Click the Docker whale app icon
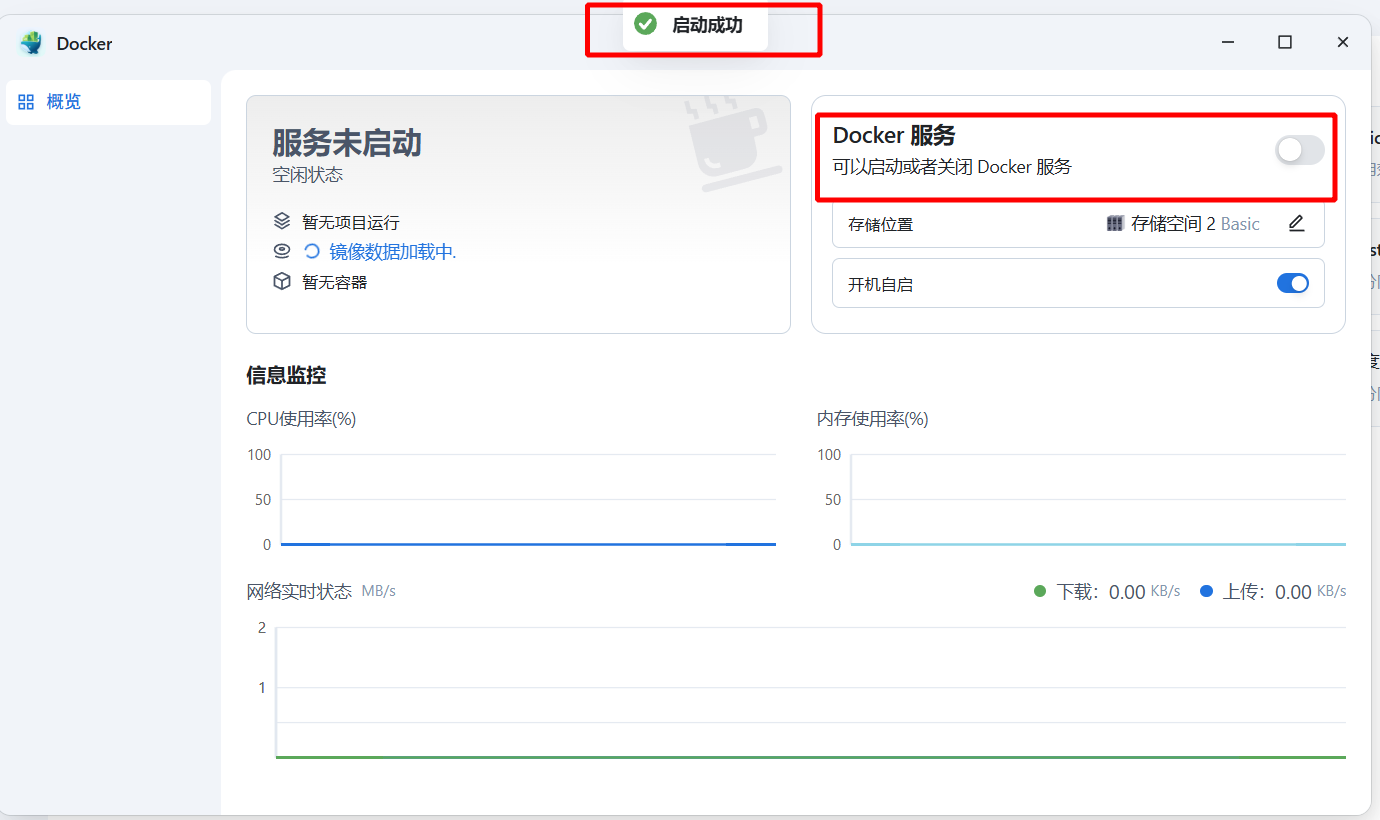The height and width of the screenshot is (820, 1380). [x=32, y=43]
